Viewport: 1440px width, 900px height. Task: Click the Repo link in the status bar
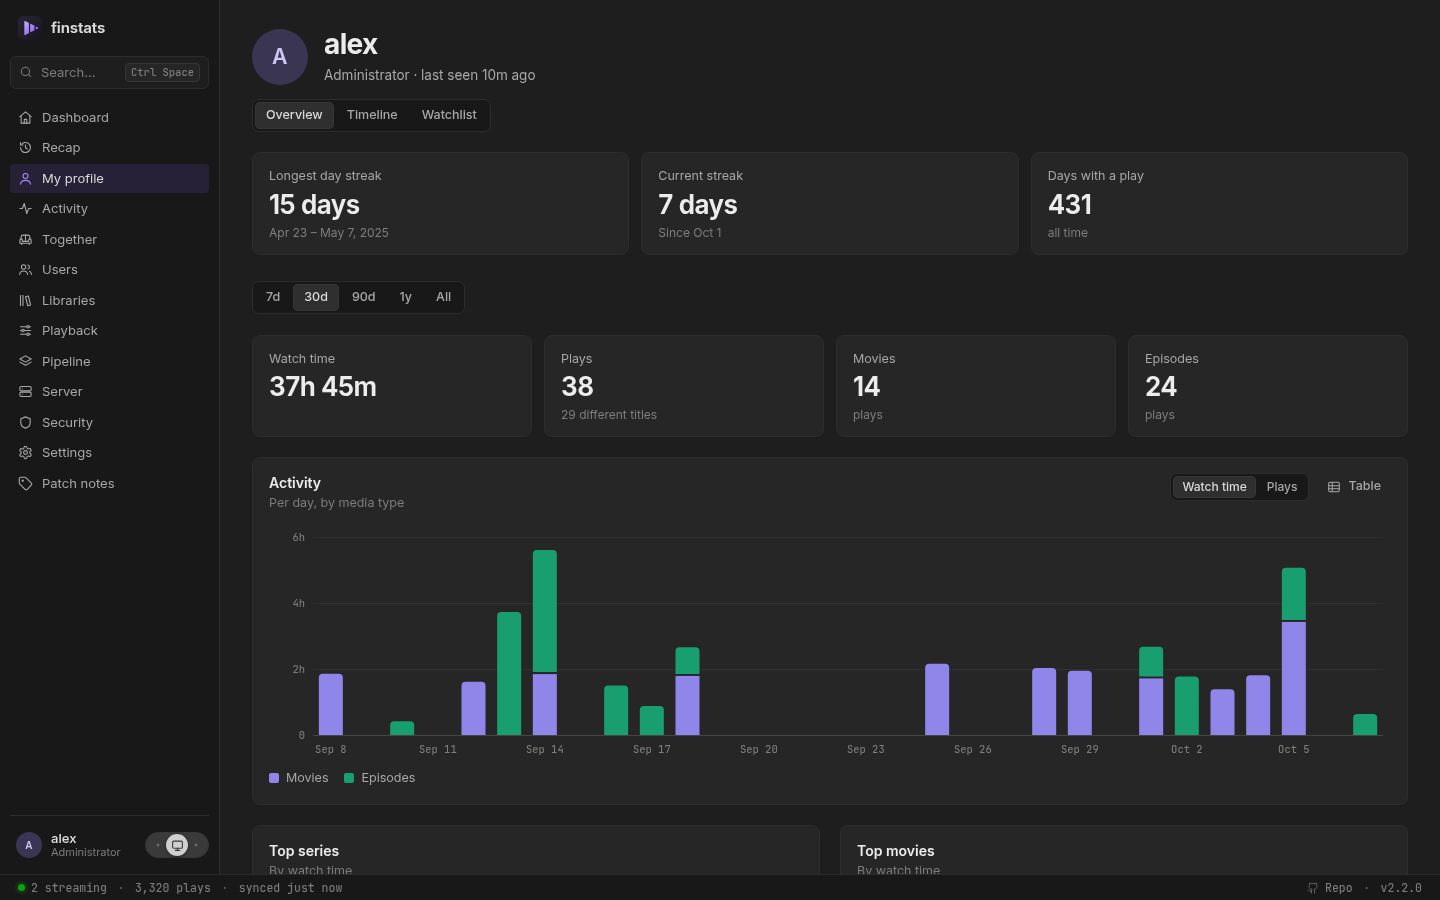tap(1330, 888)
